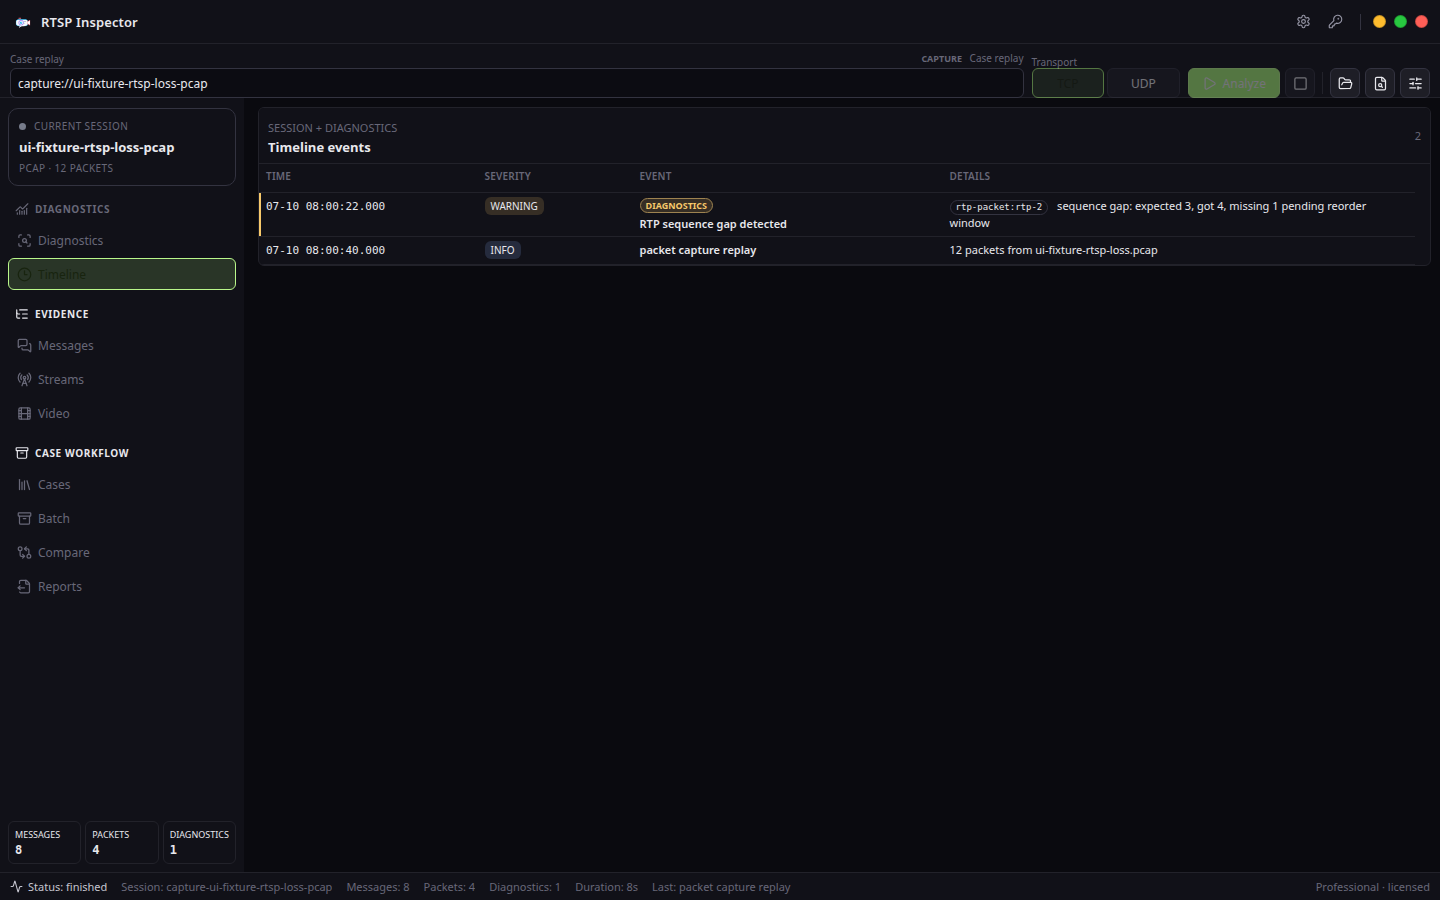Screen dimensions: 1440x900
Task: Open the Batch view
Action: (x=122, y=519)
